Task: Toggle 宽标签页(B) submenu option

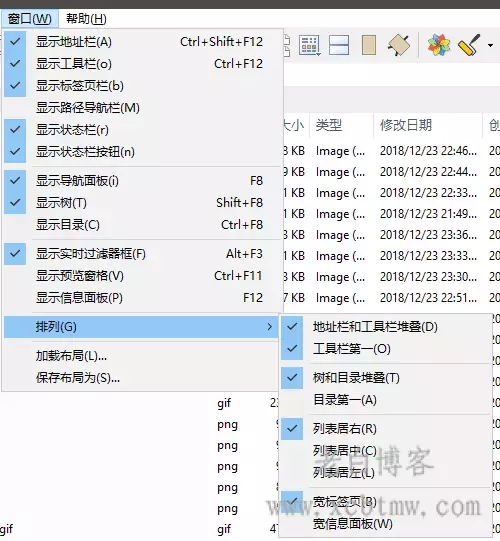Action: (x=386, y=502)
